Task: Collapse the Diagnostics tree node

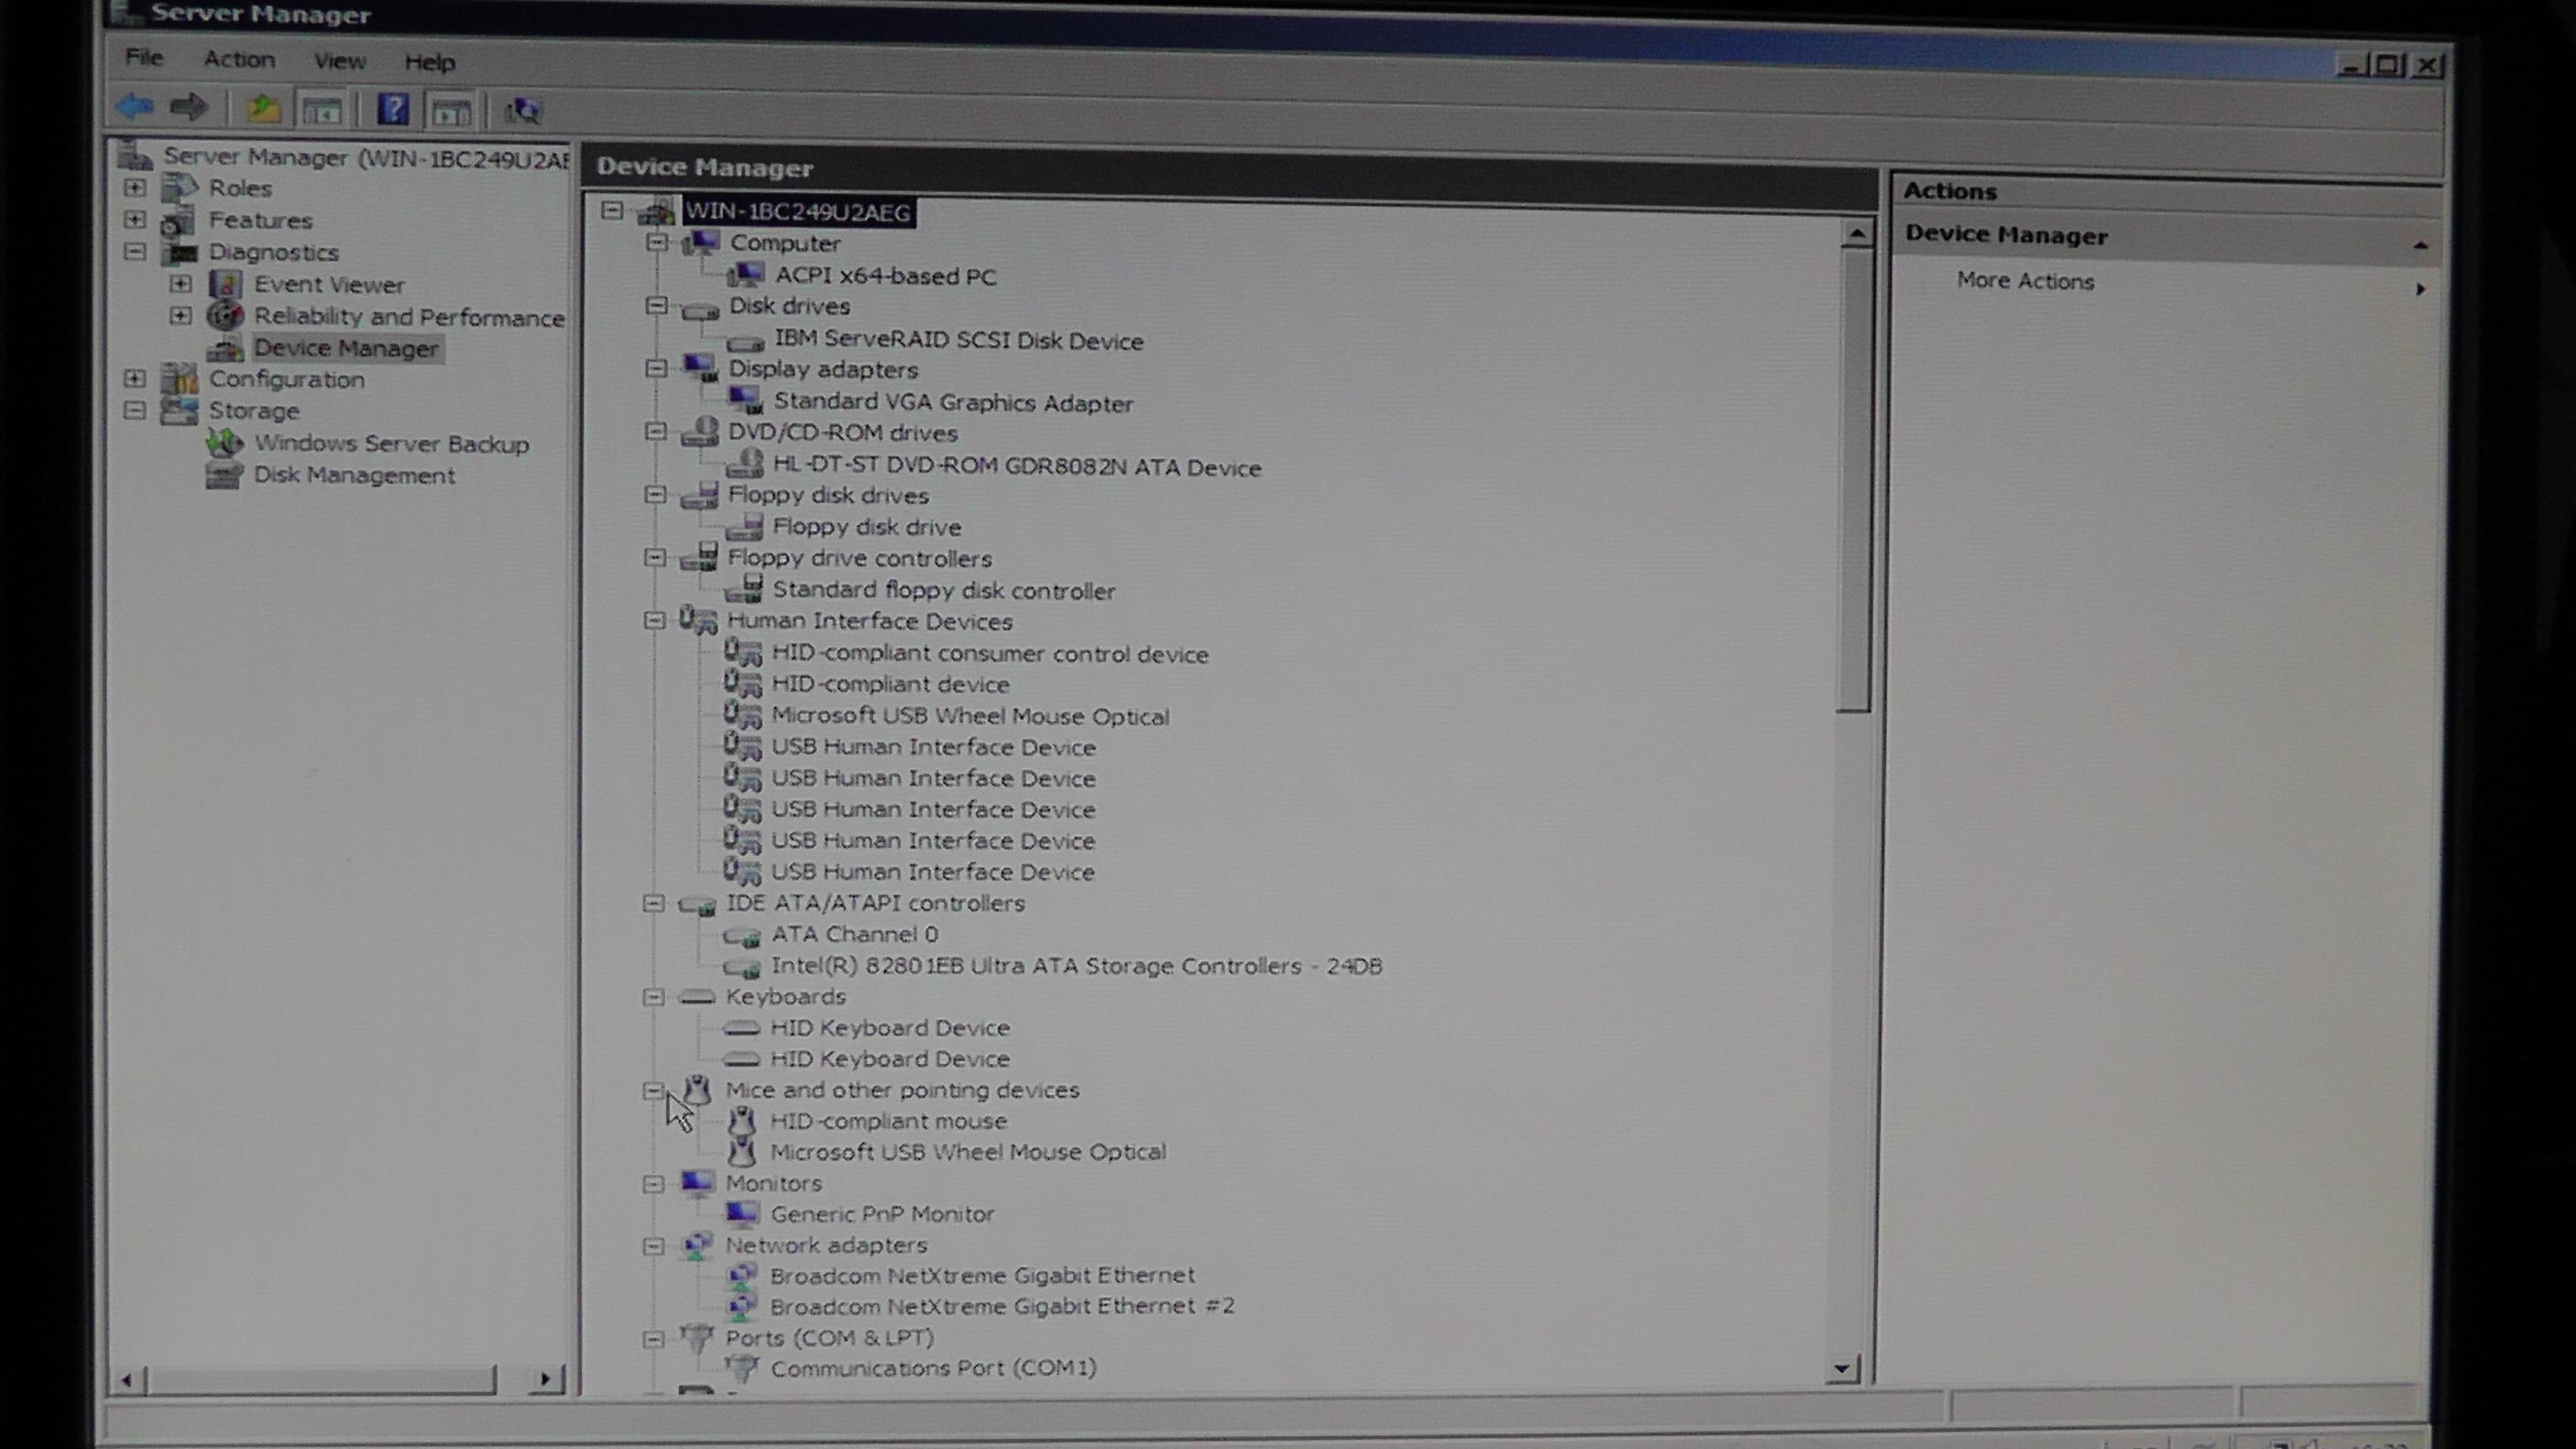Action: 135,251
